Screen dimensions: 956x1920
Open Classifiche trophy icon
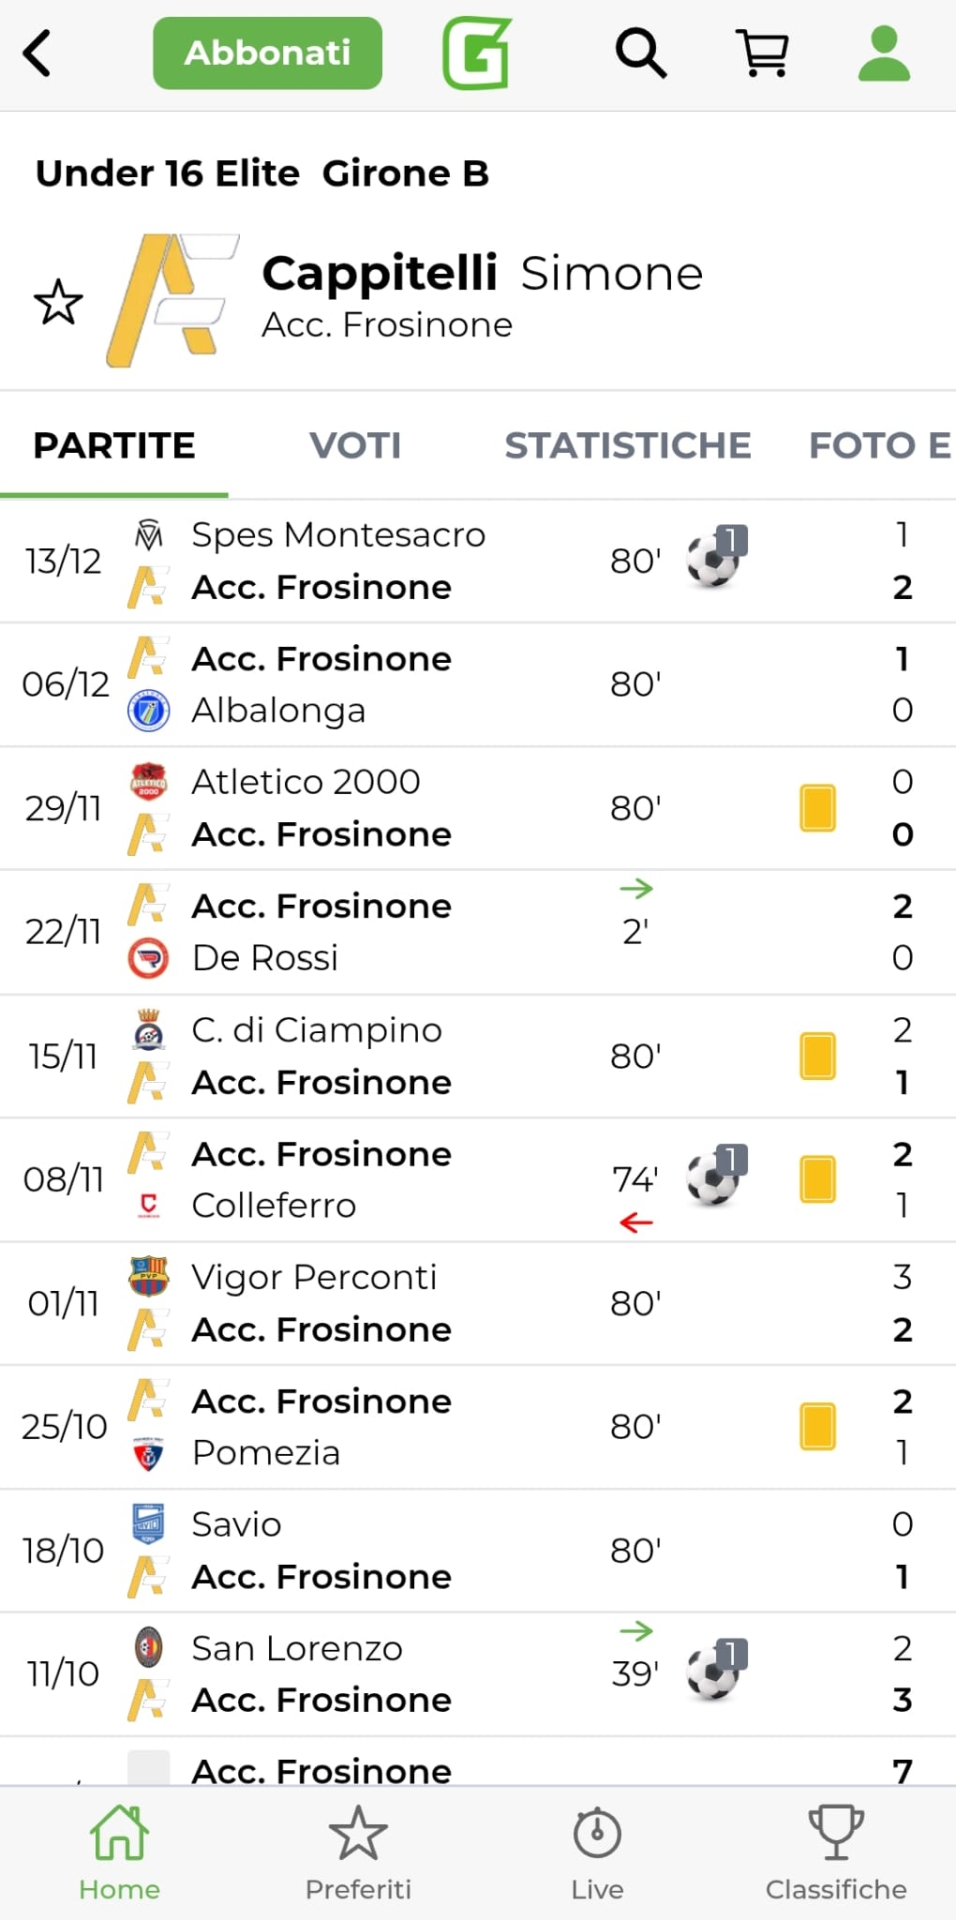836,1852
